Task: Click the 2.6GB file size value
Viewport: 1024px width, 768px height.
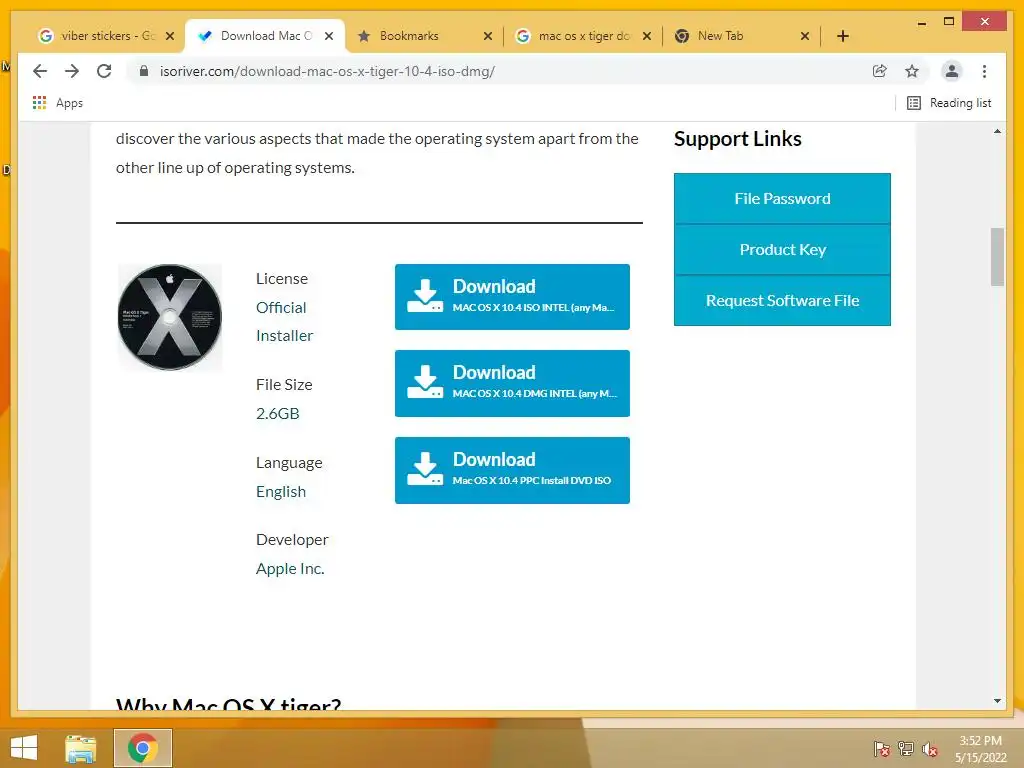Action: [x=278, y=413]
